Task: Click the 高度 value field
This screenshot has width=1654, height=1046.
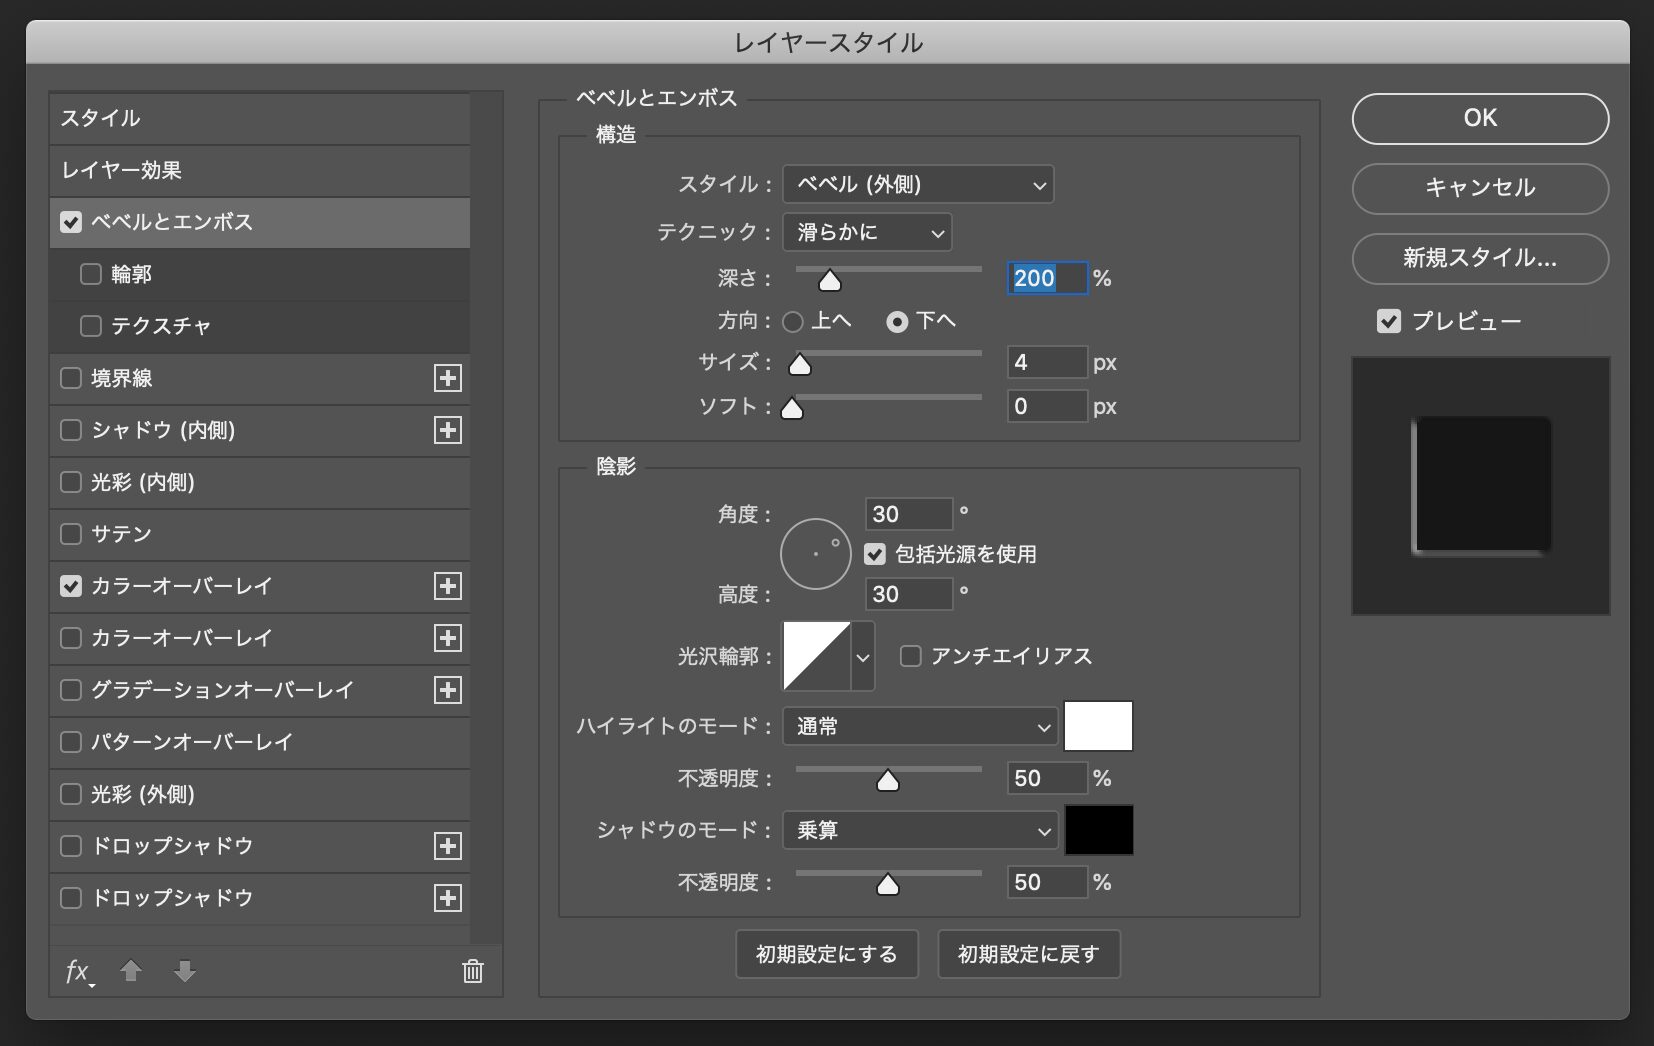Action: 909,594
